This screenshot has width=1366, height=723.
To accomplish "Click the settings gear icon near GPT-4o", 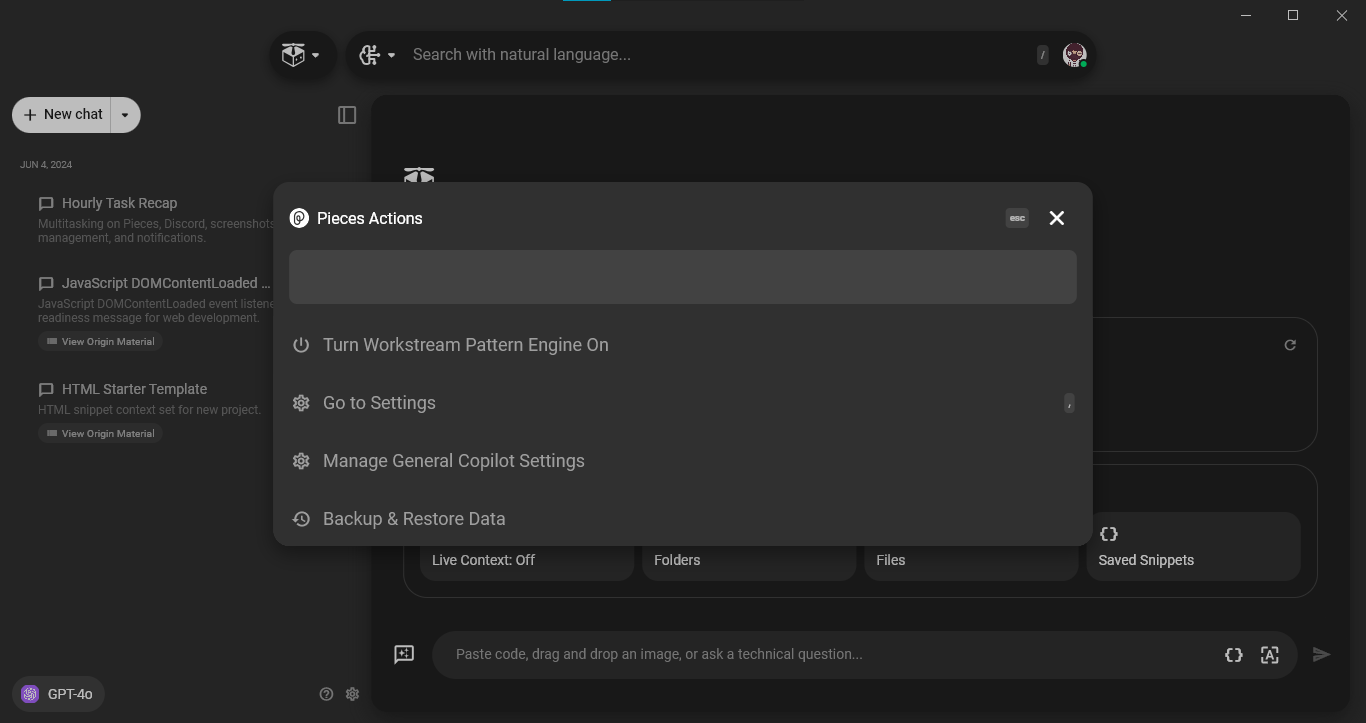I will tap(352, 694).
